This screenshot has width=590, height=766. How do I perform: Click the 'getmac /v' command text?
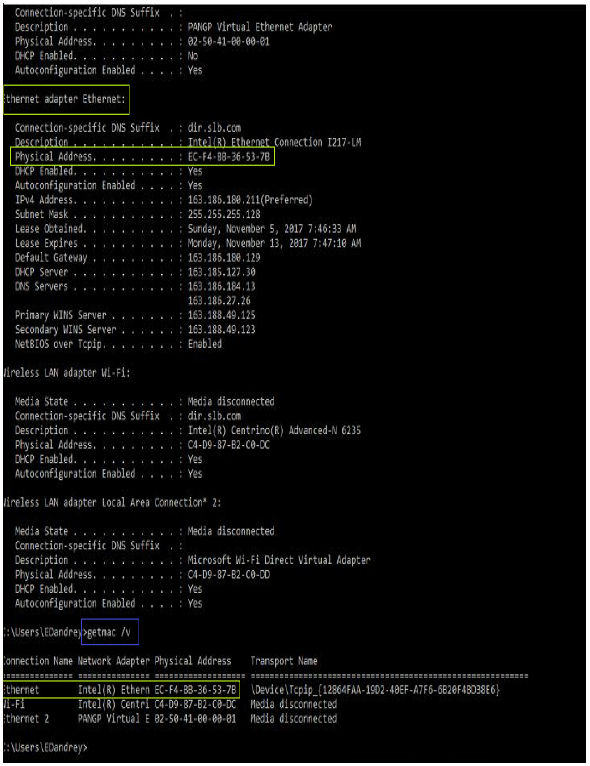[x=109, y=632]
